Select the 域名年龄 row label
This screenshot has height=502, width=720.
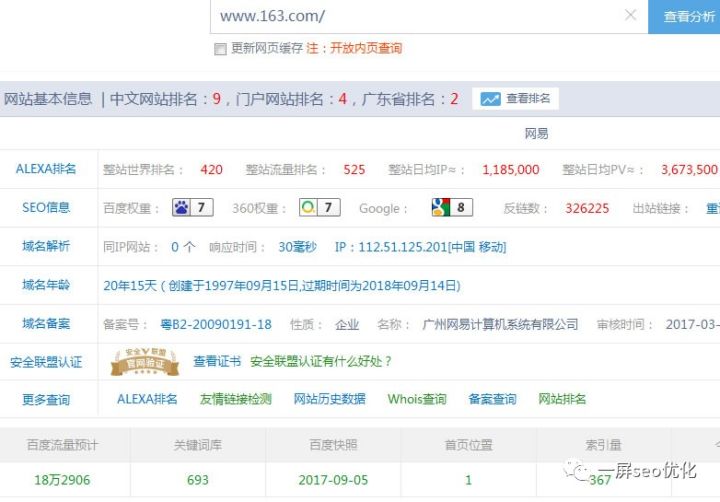tap(46, 285)
